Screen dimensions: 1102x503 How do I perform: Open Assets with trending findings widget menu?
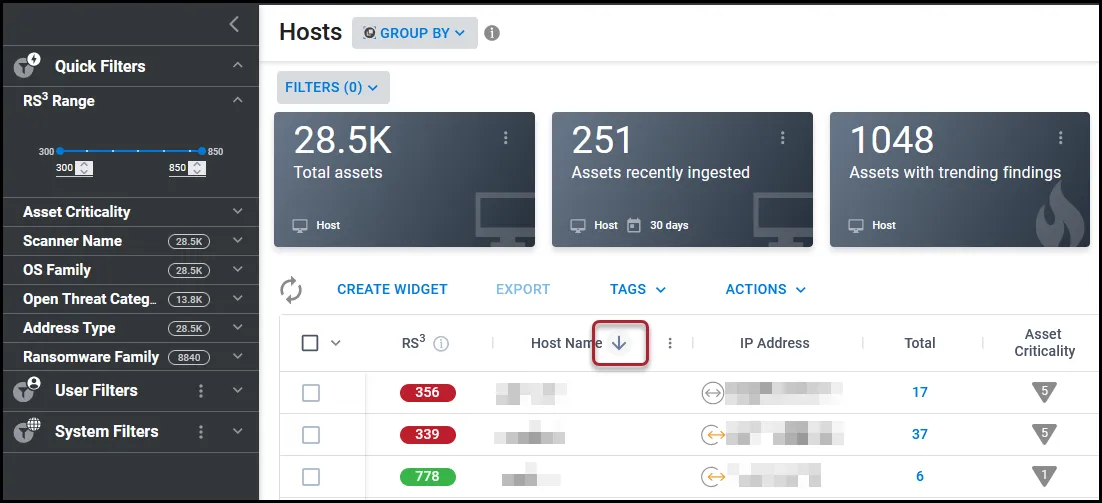(x=1061, y=138)
